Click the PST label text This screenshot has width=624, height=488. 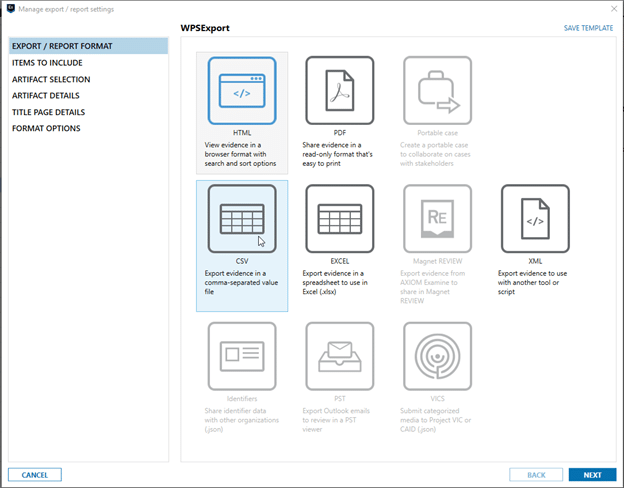(x=340, y=398)
